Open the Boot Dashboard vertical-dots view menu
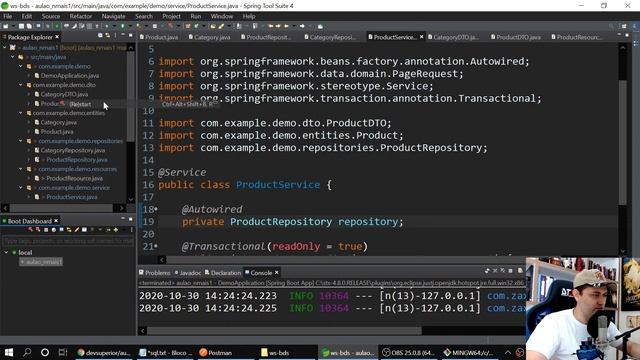640x360 pixels. pos(131,230)
